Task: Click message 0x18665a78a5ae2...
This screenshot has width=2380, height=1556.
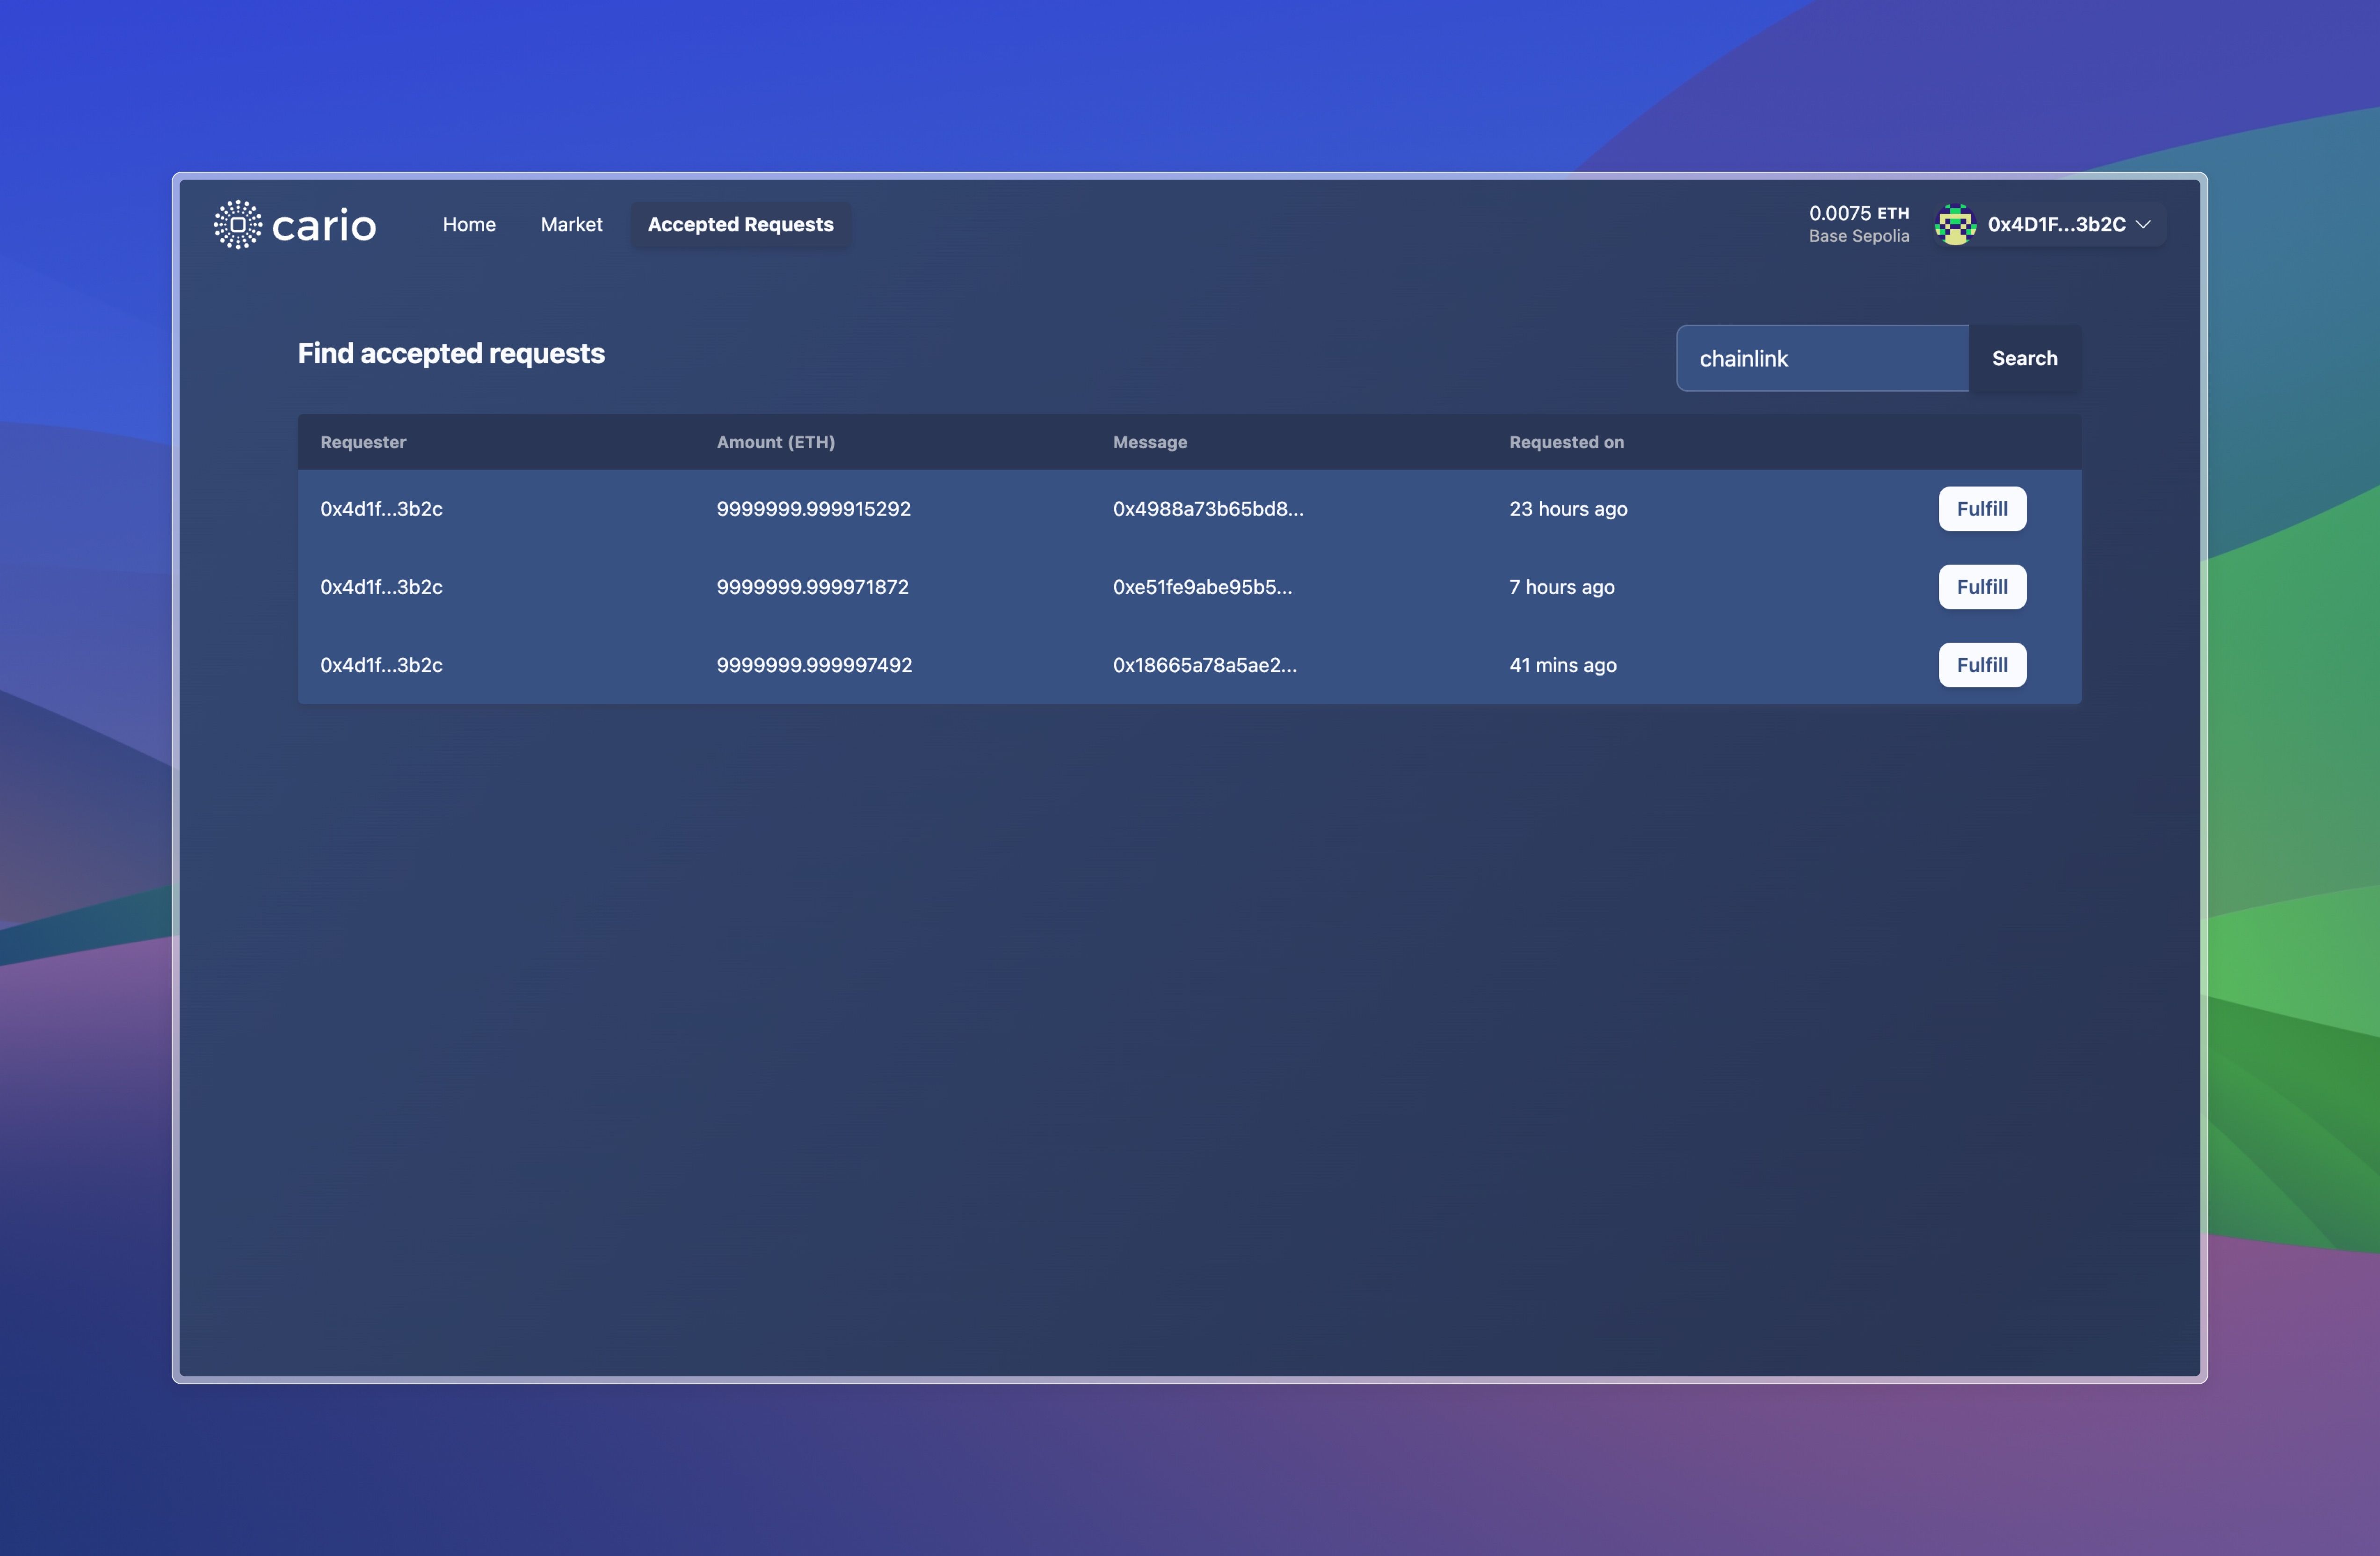Action: coord(1204,664)
